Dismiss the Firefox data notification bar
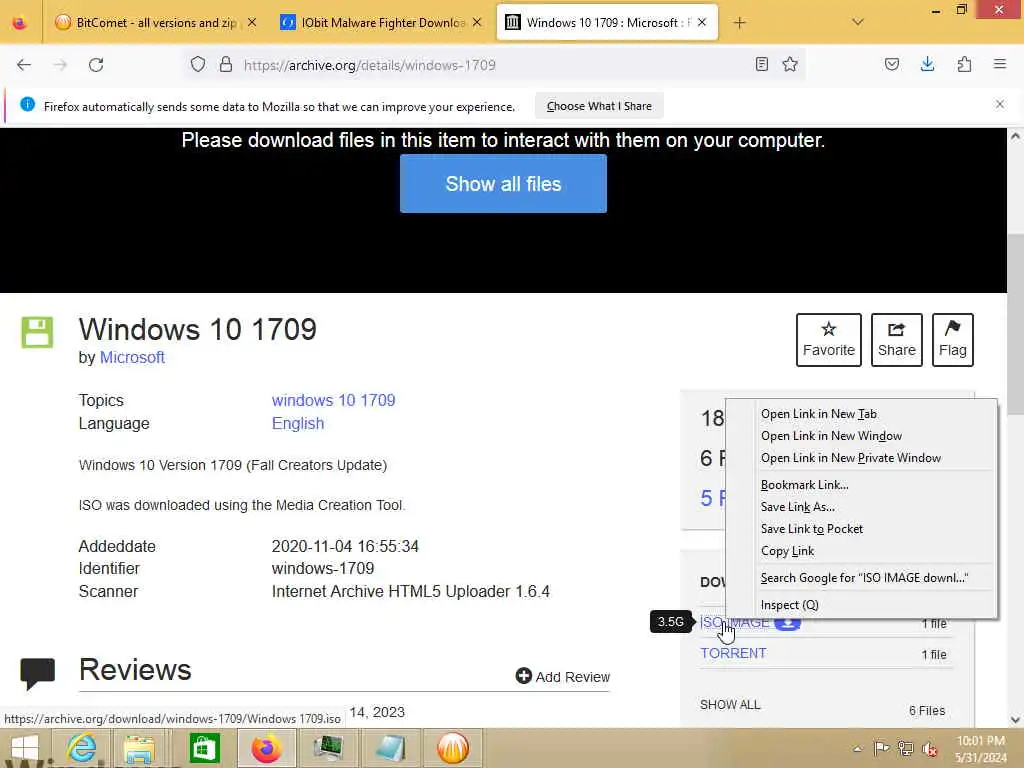Viewport: 1024px width, 768px height. click(x=1000, y=104)
